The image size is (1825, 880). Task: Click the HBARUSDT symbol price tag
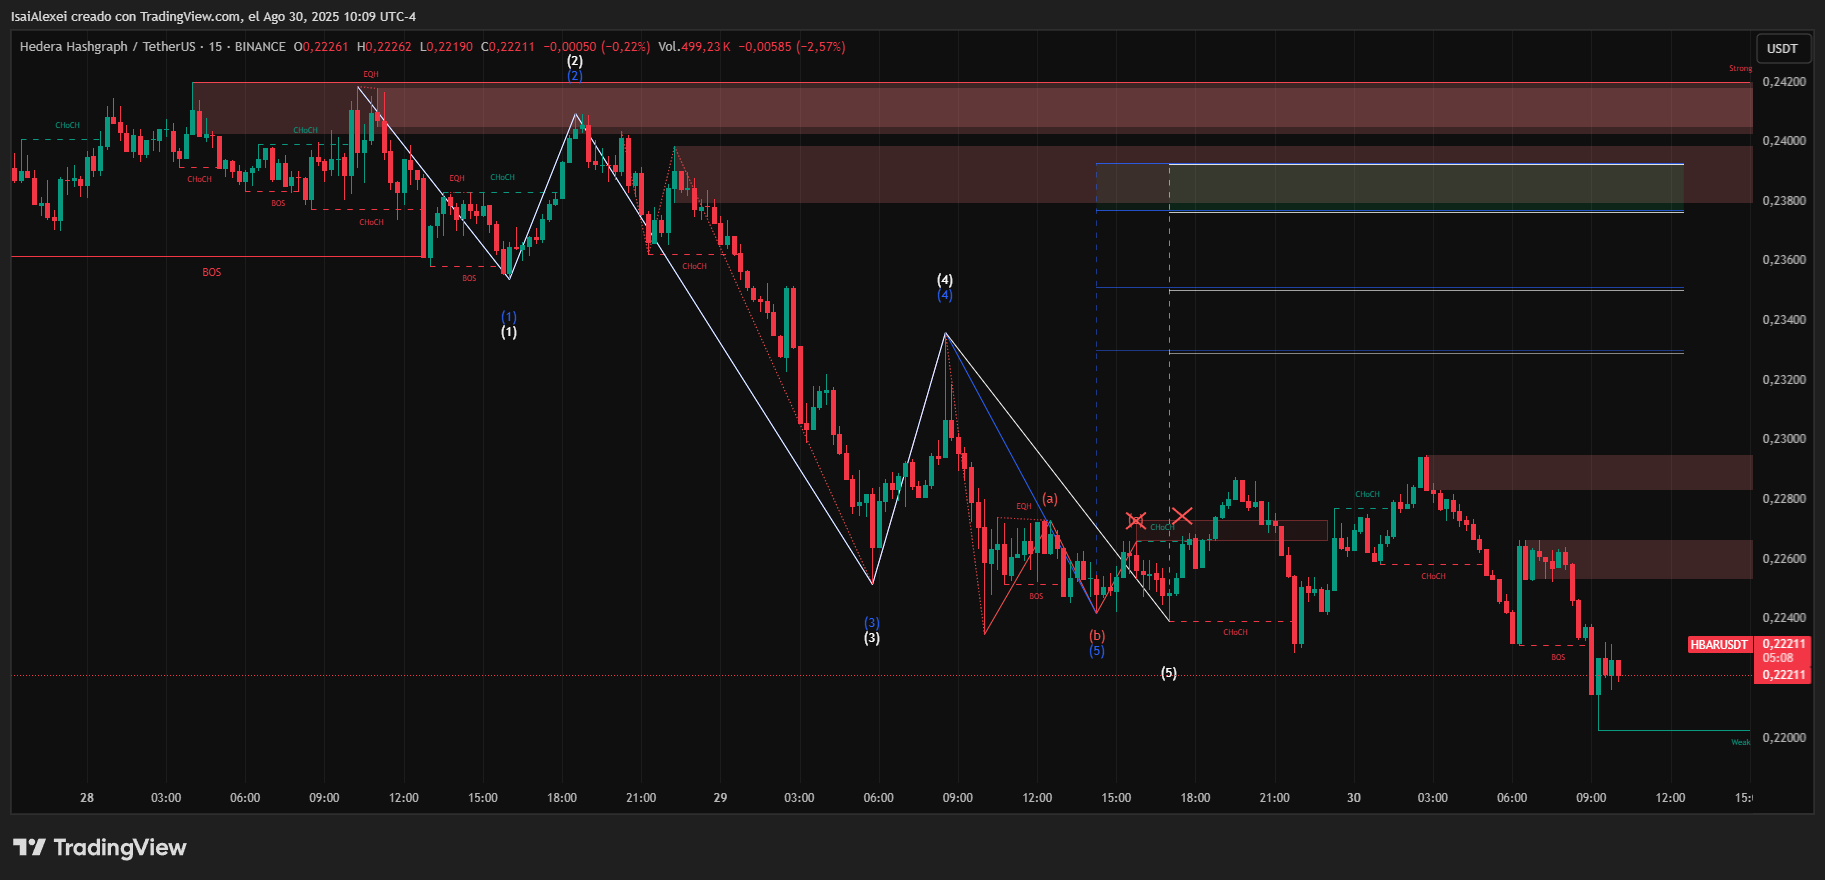(x=1719, y=645)
